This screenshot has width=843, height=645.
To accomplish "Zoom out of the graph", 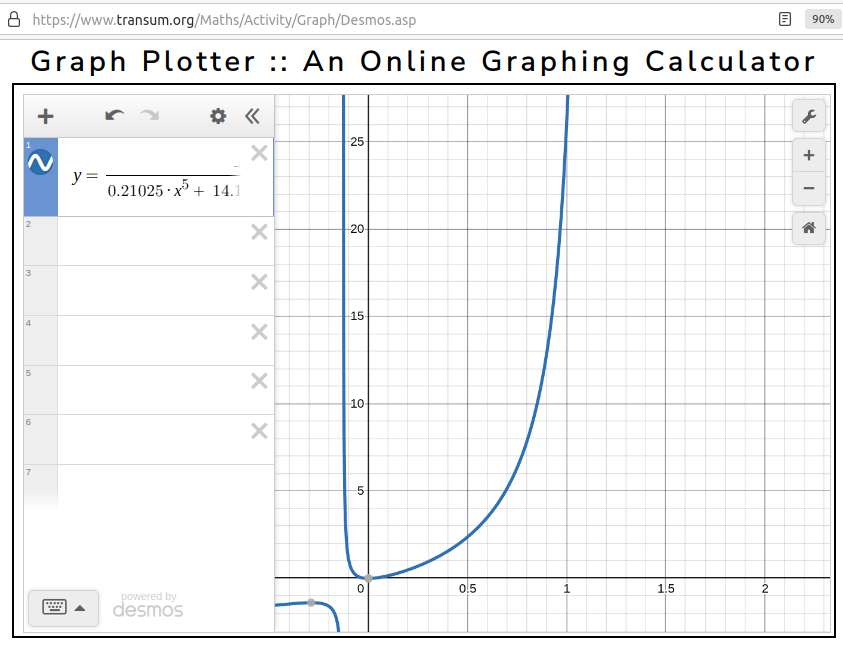I will [x=809, y=188].
